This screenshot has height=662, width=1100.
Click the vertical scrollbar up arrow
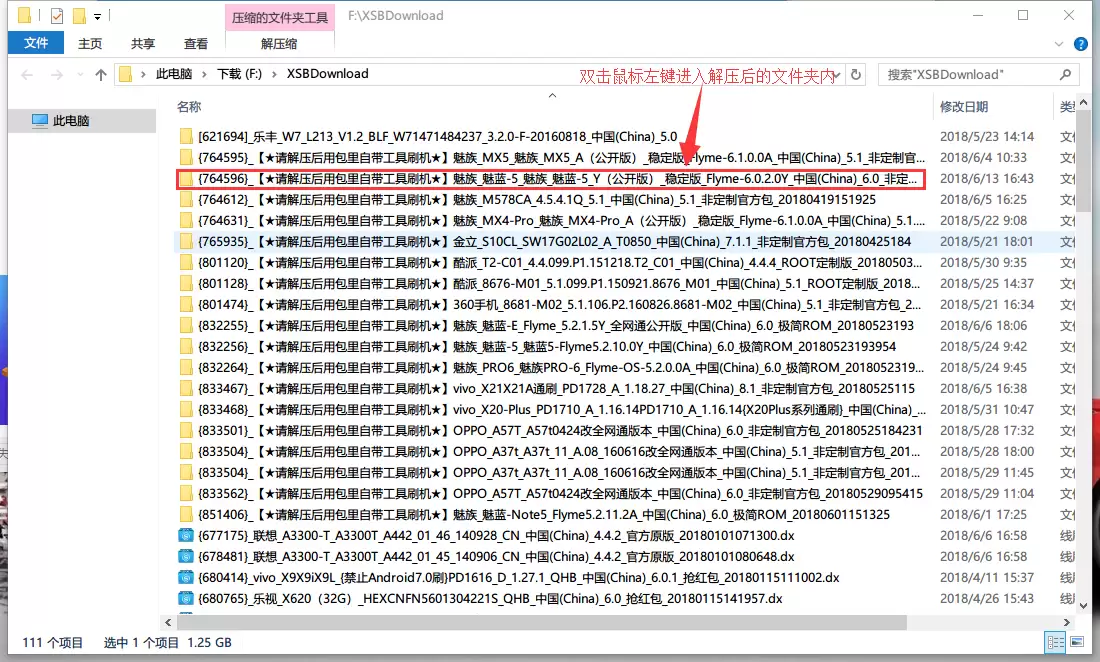tap(1084, 103)
